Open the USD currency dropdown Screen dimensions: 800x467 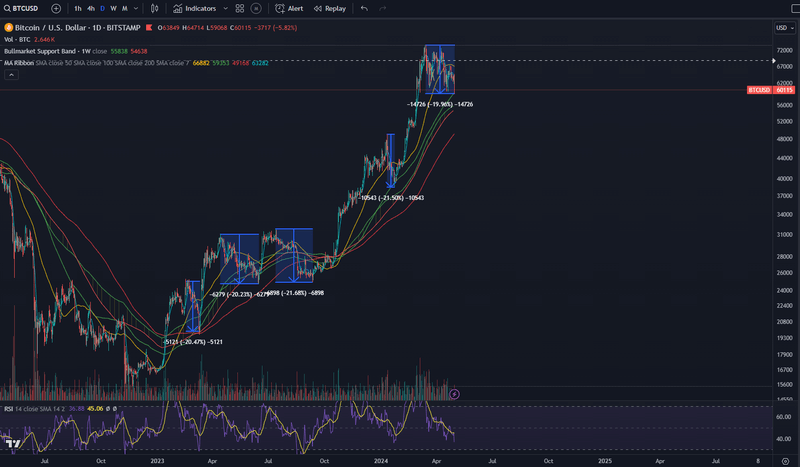pyautogui.click(x=785, y=28)
